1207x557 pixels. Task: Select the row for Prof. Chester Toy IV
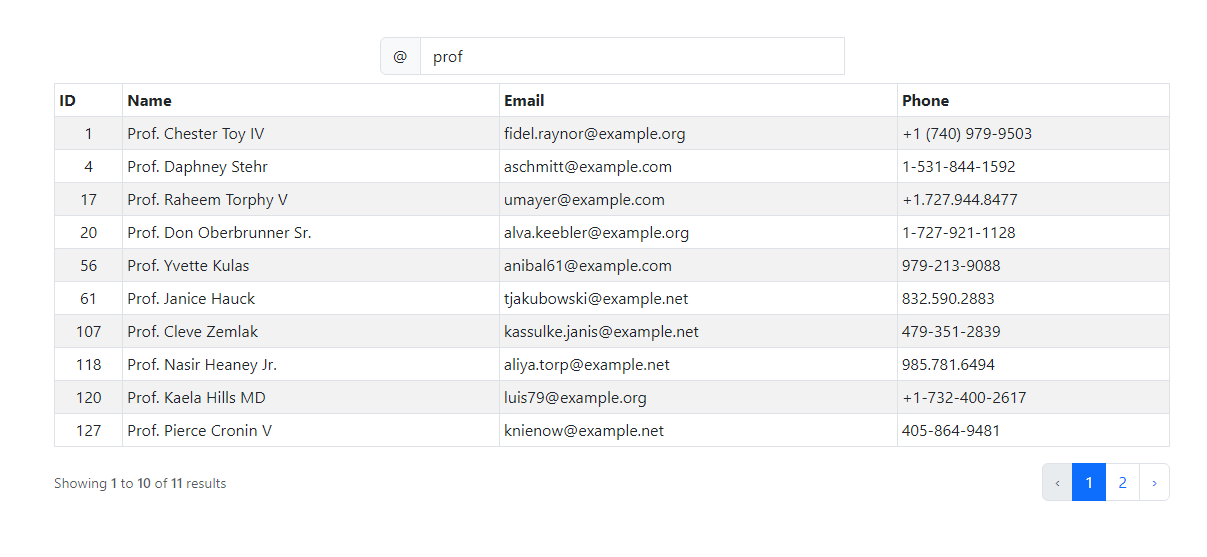tap(612, 133)
